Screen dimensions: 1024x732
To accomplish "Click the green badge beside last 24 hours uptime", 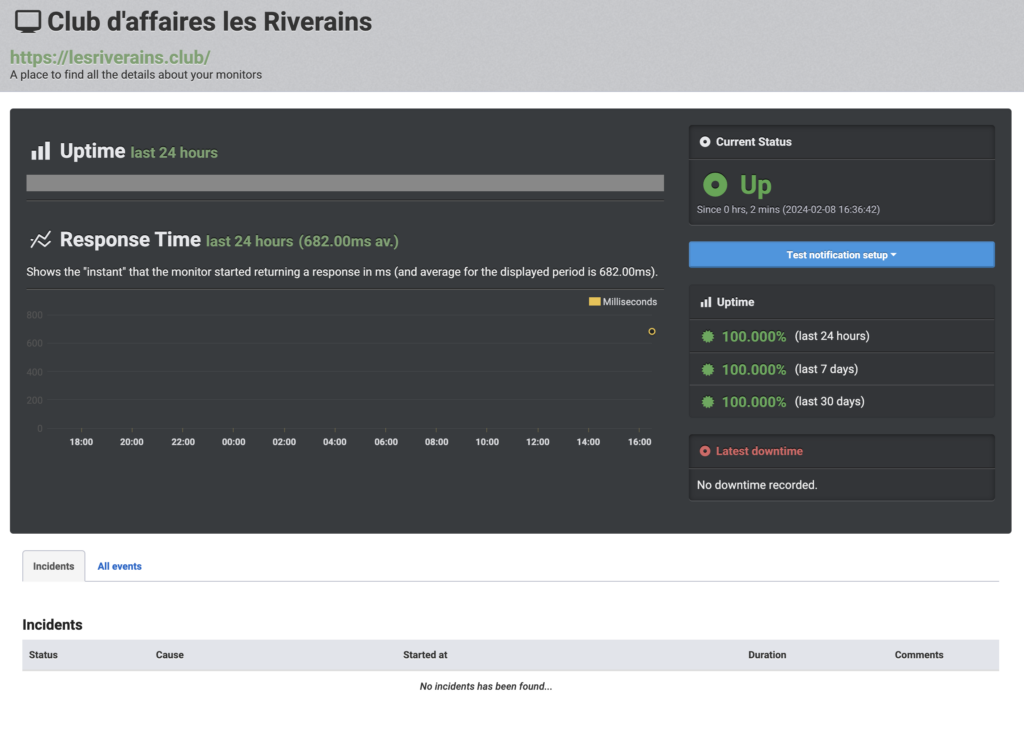I will pyautogui.click(x=708, y=337).
